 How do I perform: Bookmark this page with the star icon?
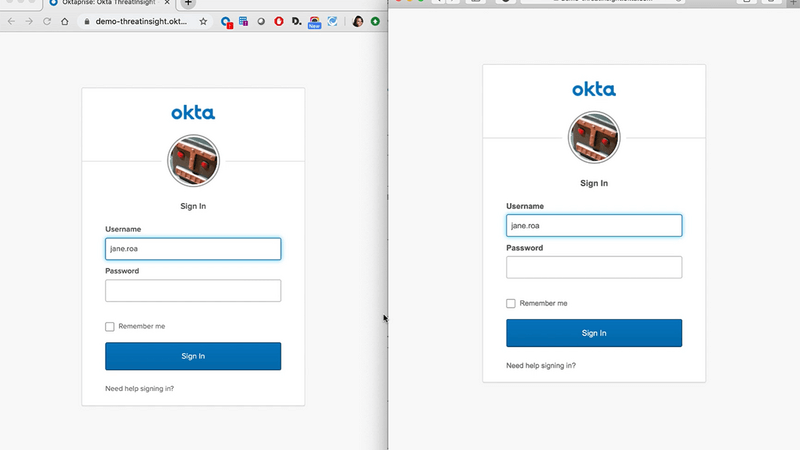[x=203, y=21]
